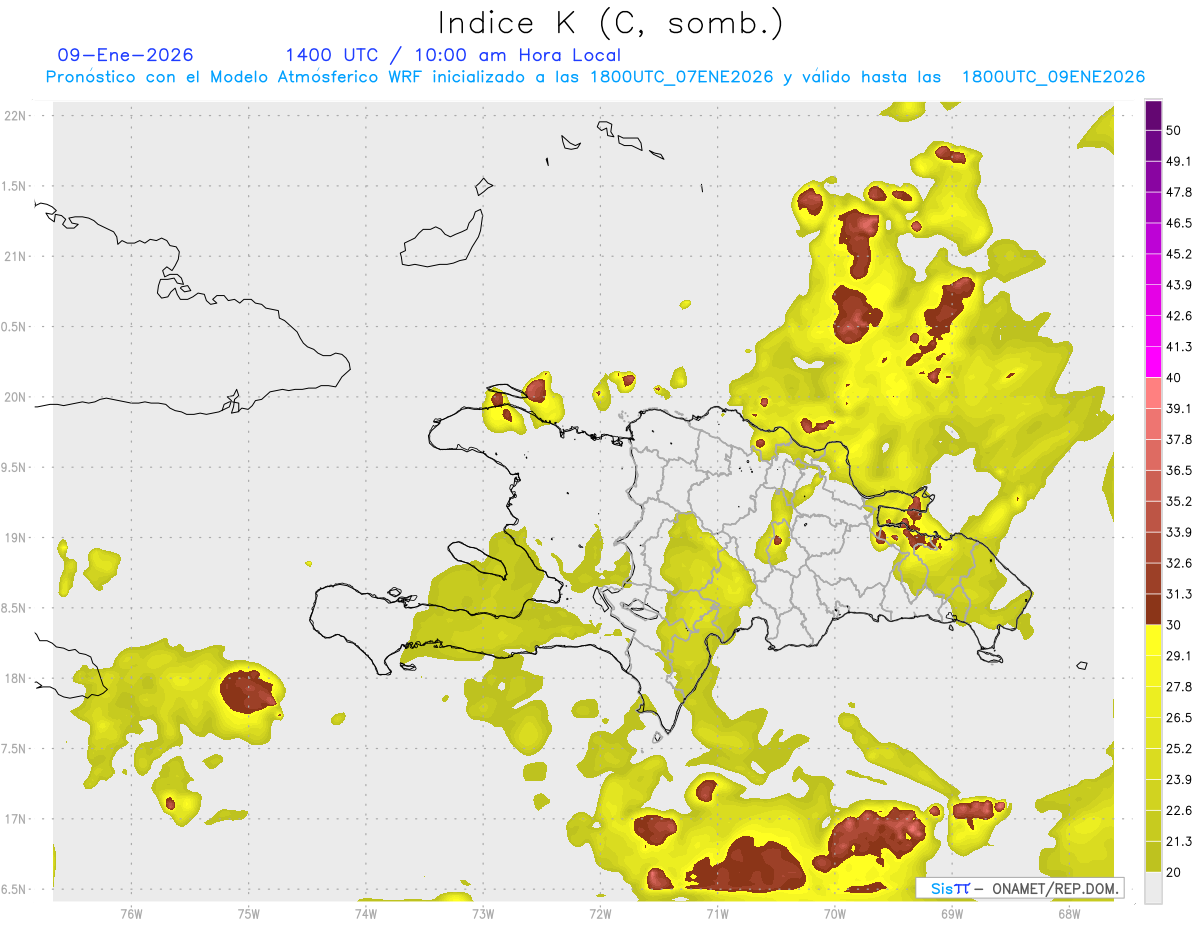Click the "71W" longitude label

click(x=717, y=914)
